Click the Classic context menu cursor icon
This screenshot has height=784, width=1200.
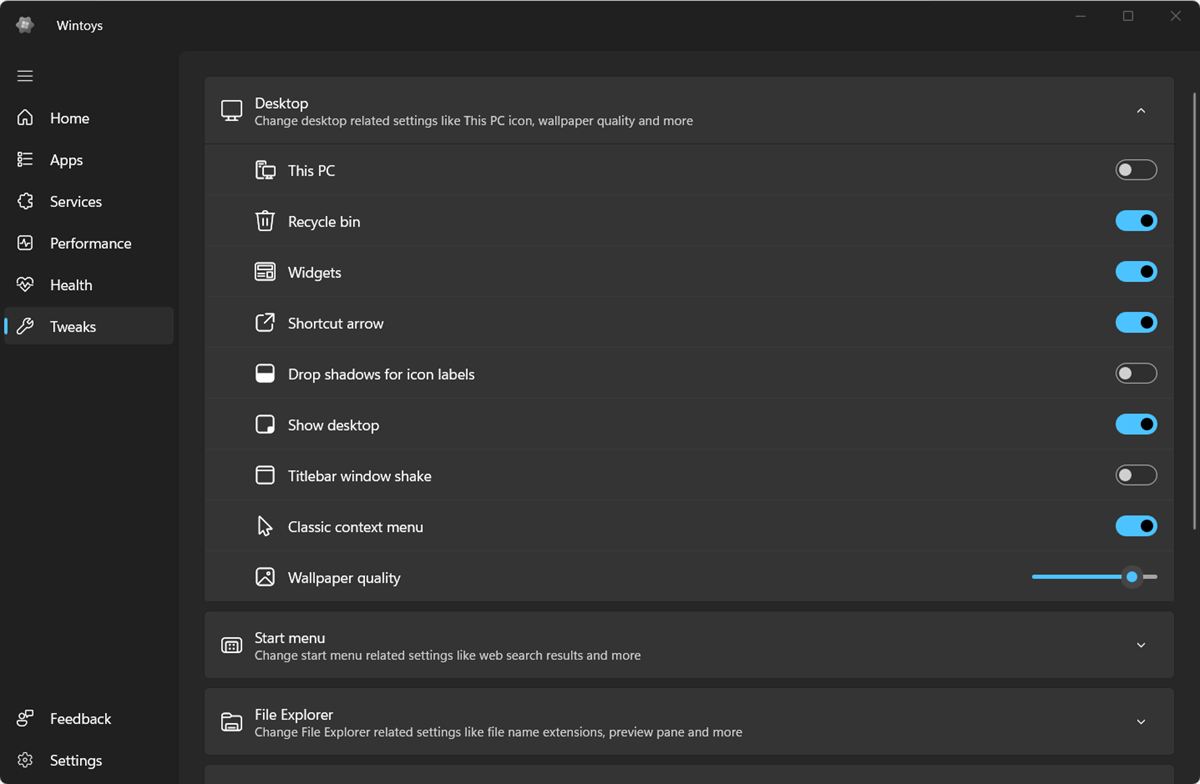(265, 527)
